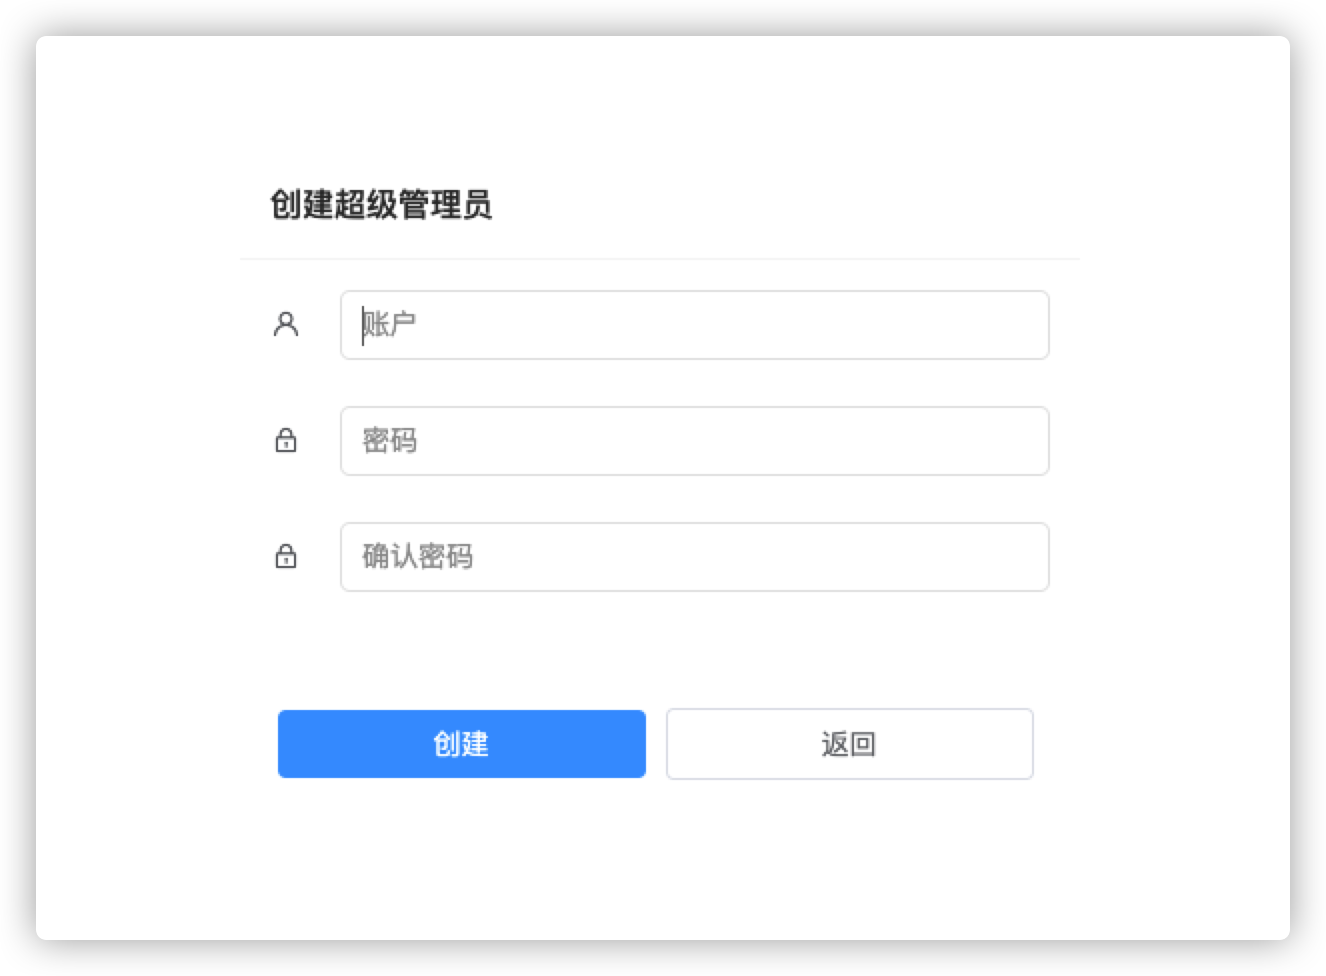Select the 确认密码 placeholder text
Image resolution: width=1326 pixels, height=976 pixels.
click(x=417, y=556)
